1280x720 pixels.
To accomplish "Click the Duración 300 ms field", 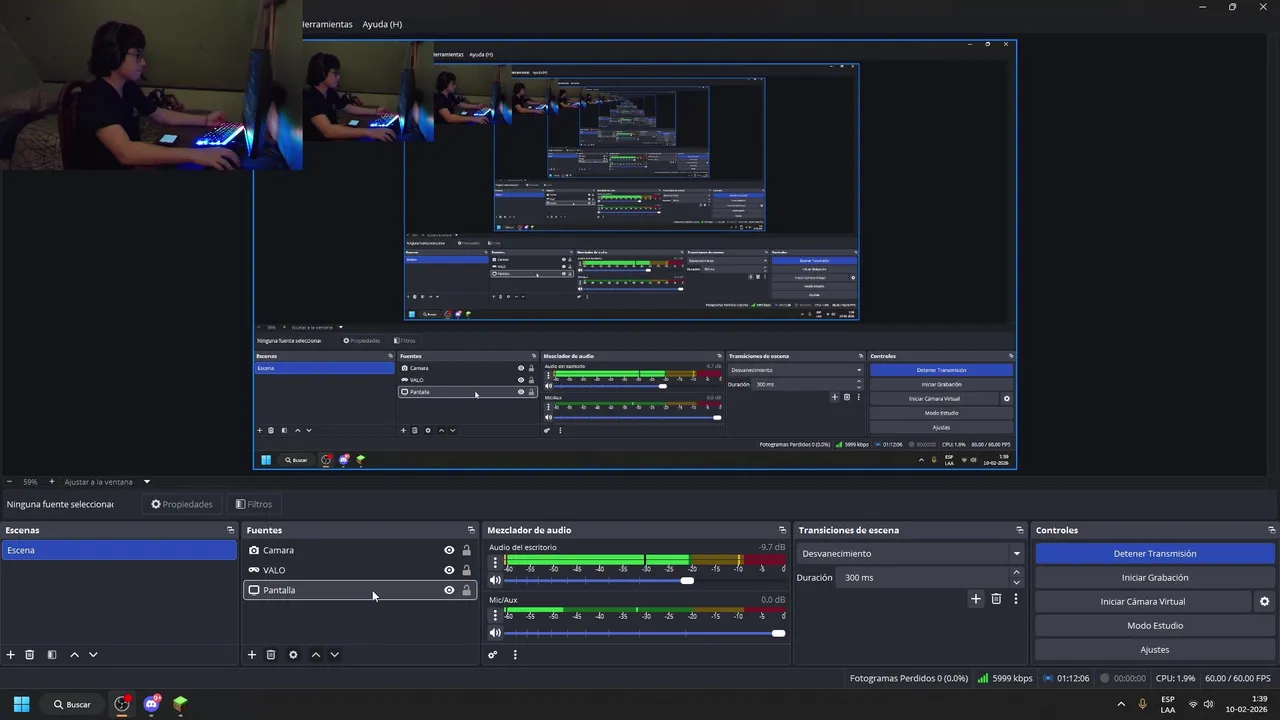I will (x=923, y=578).
